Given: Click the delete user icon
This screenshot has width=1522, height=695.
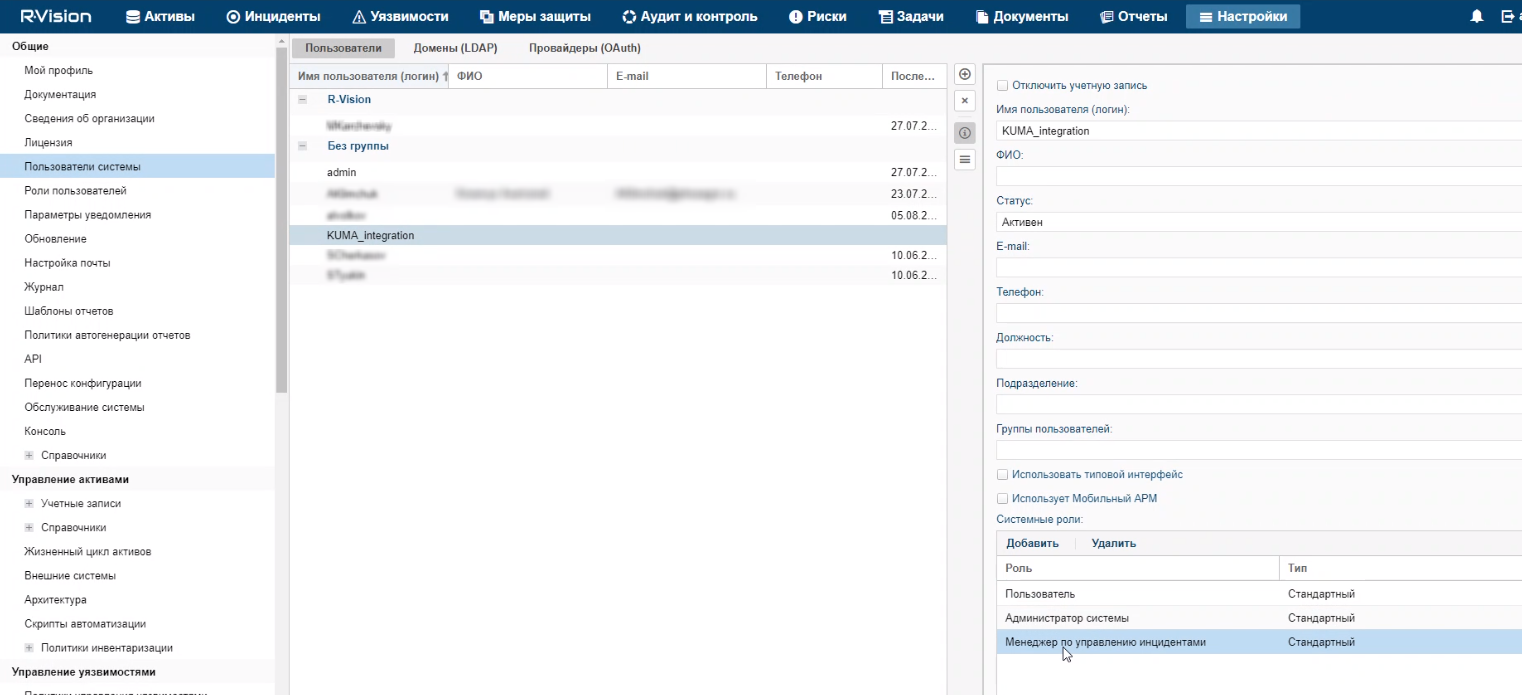Looking at the screenshot, I should (x=963, y=100).
